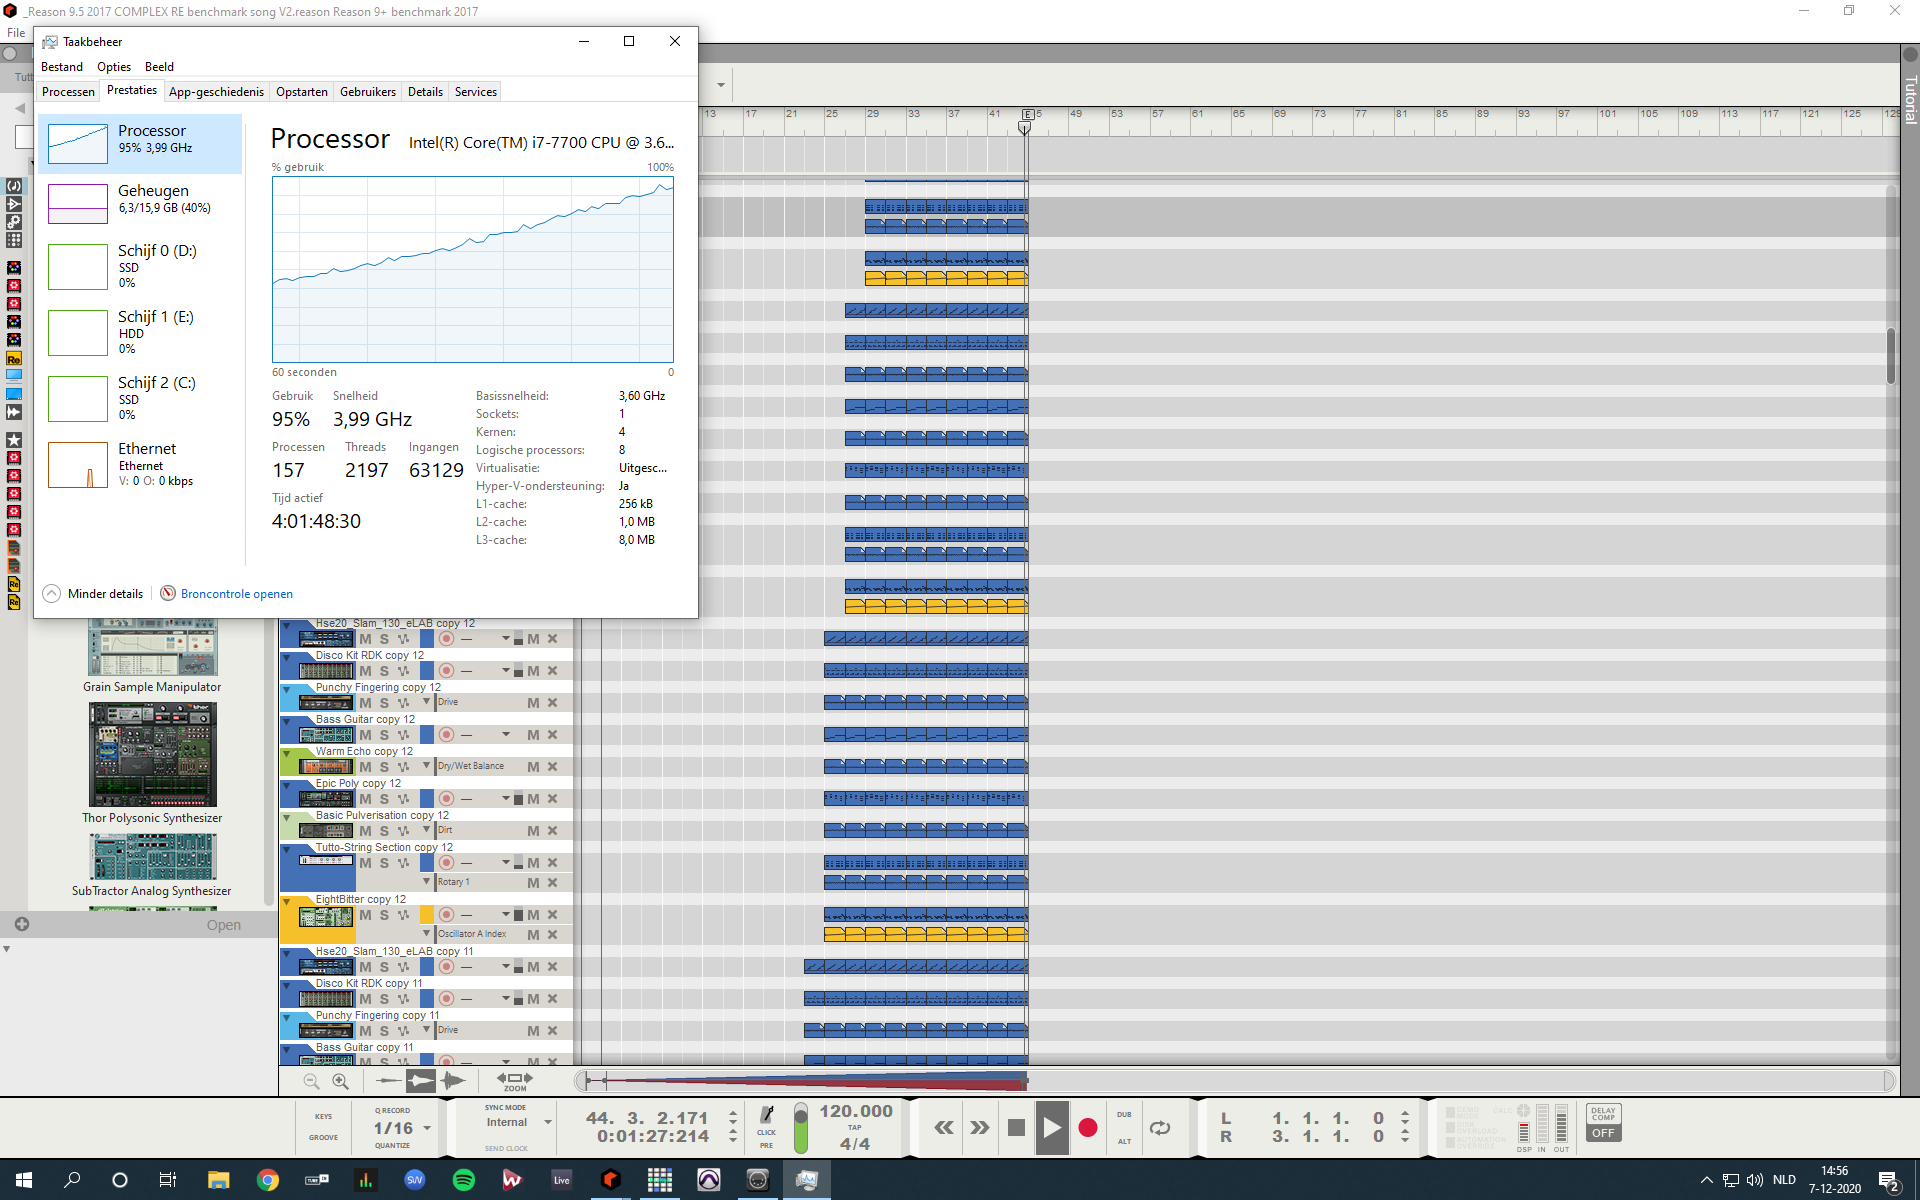Delete the Rotary 1 automation lane
This screenshot has width=1920, height=1200.
(x=552, y=883)
